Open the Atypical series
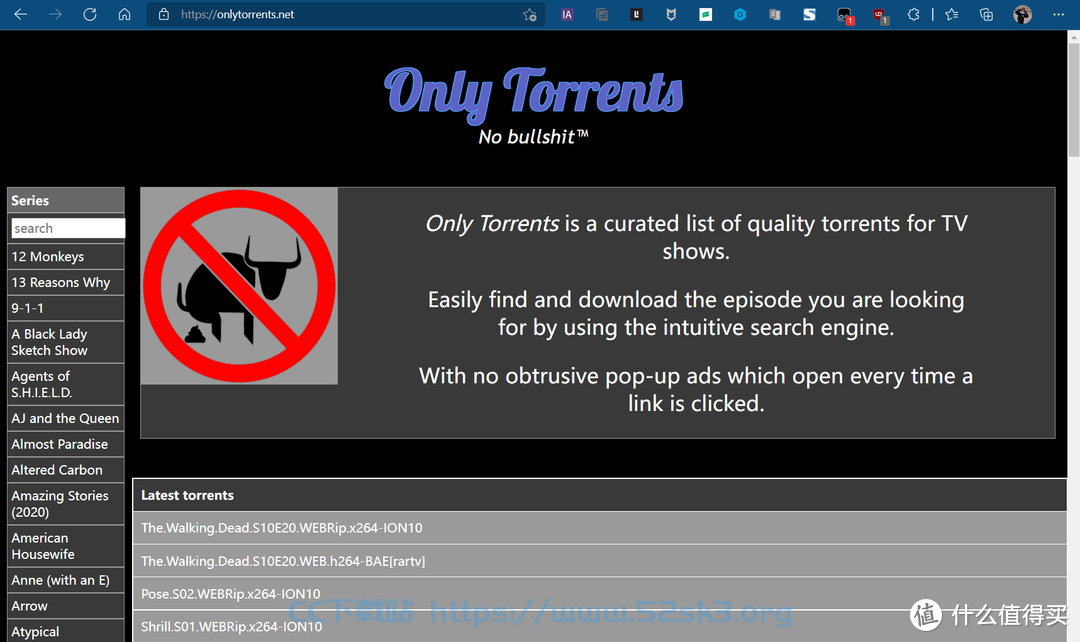The width and height of the screenshot is (1080, 642). (x=65, y=631)
